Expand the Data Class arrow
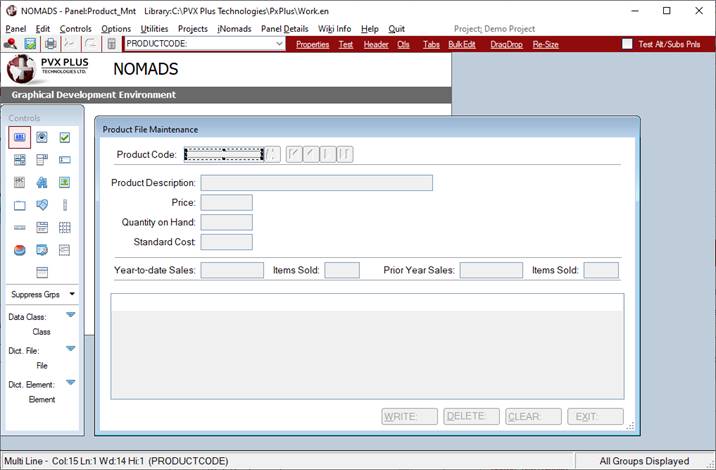 [70, 315]
